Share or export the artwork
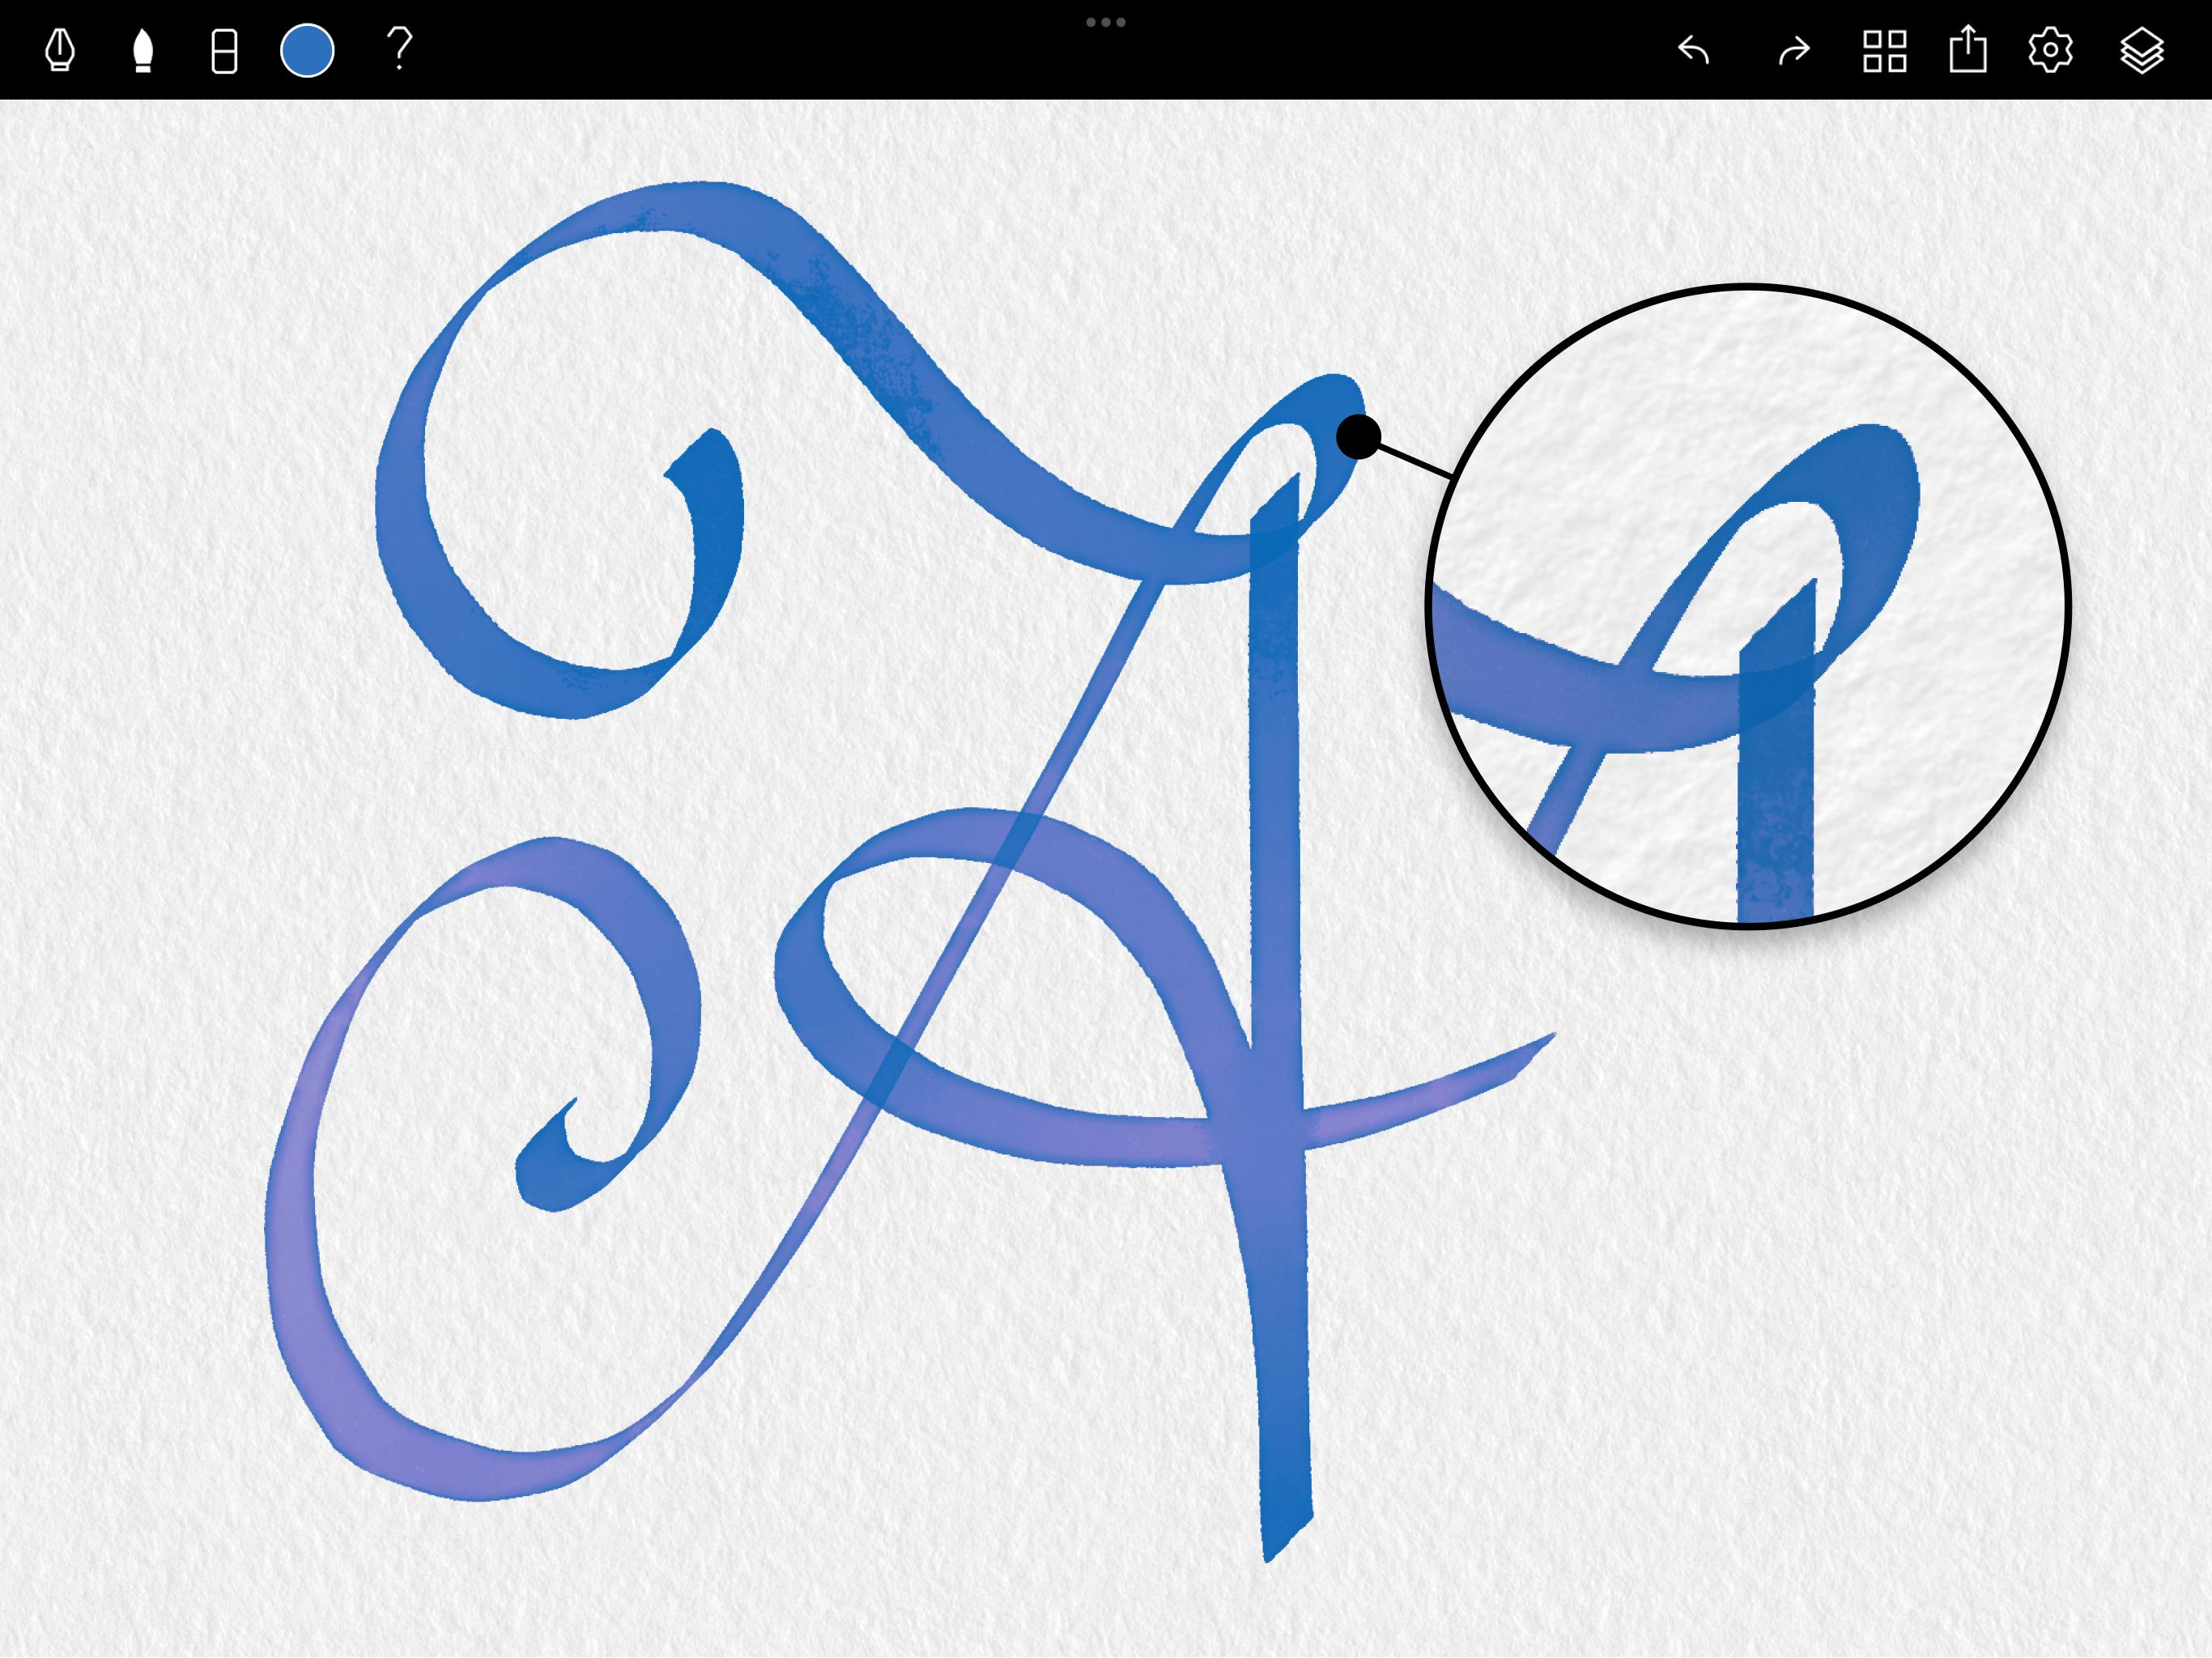This screenshot has height=1658, width=2212. click(x=1968, y=50)
